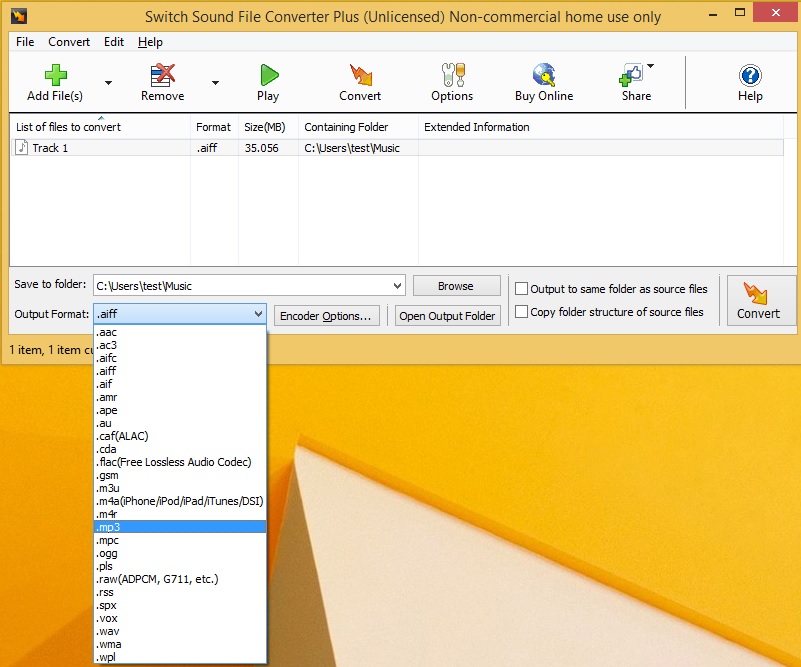
Task: Open the Edit menu
Action: click(x=114, y=42)
